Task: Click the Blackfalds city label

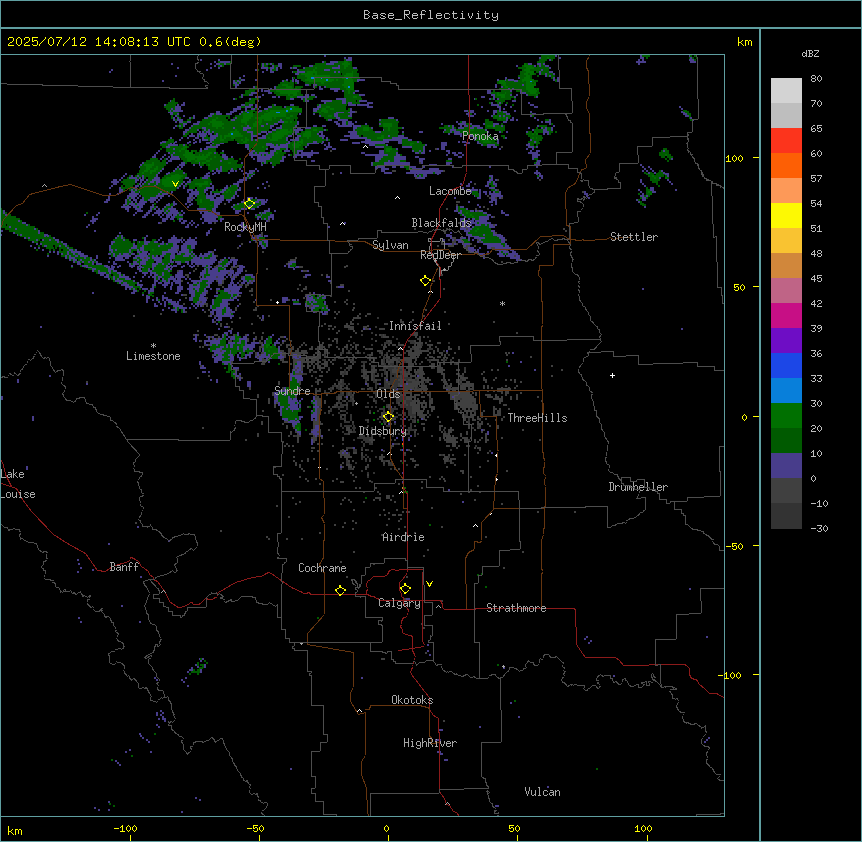Action: (441, 223)
